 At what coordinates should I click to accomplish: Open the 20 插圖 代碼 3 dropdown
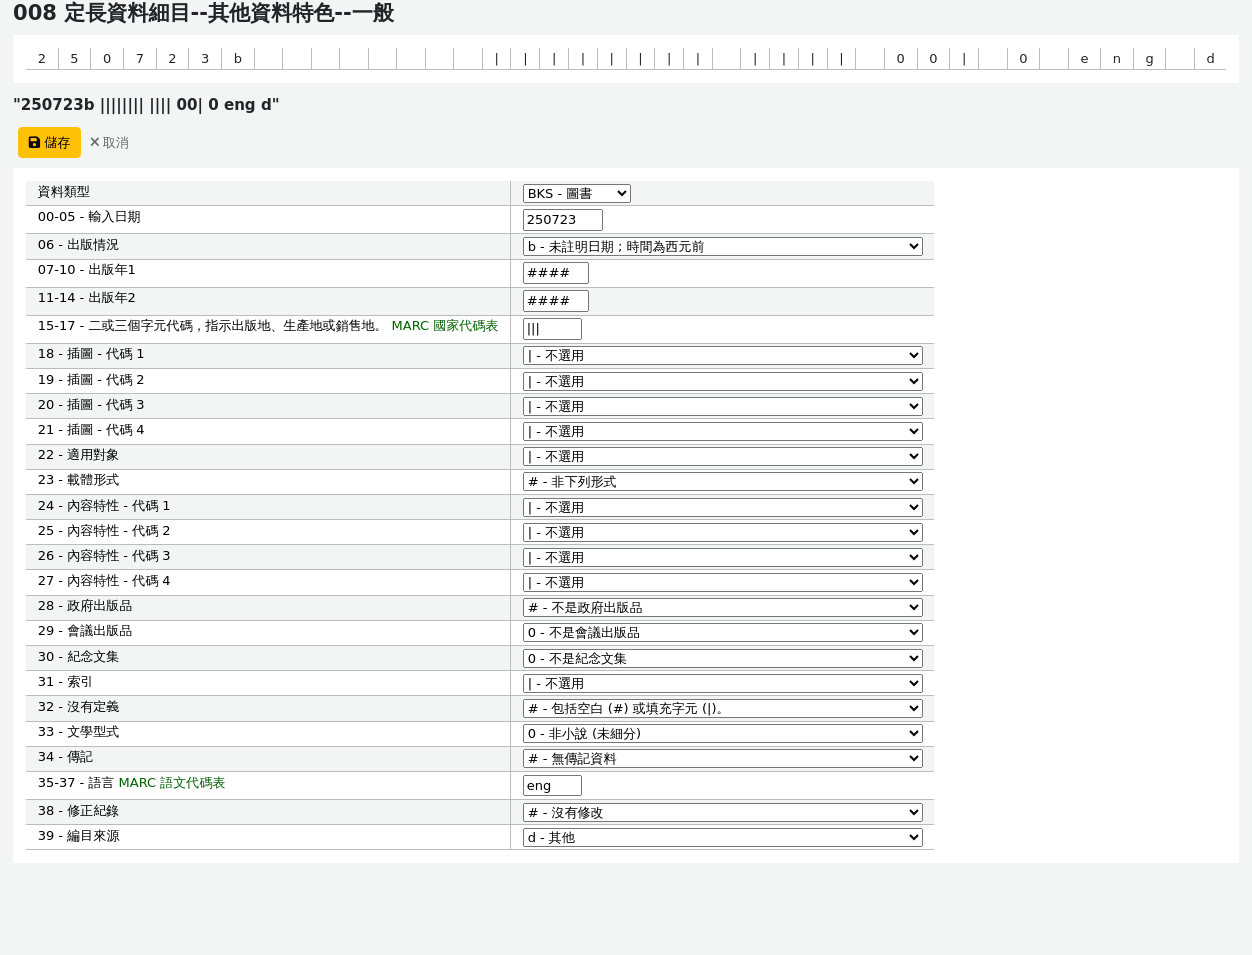[x=723, y=406]
